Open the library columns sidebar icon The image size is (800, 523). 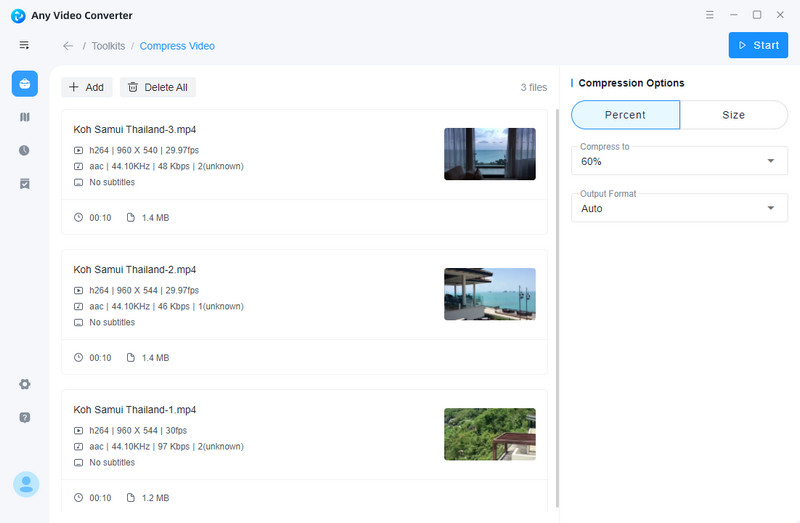click(x=24, y=117)
